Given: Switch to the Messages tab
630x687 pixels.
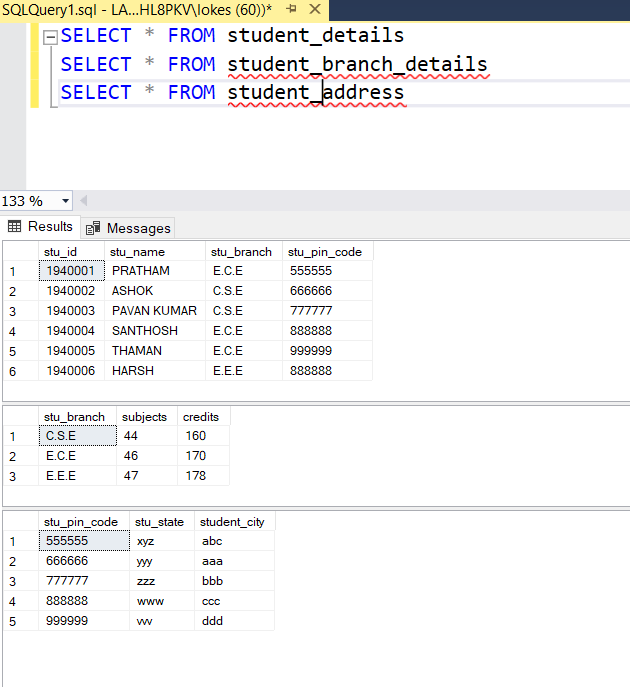Looking at the screenshot, I should coord(129,228).
